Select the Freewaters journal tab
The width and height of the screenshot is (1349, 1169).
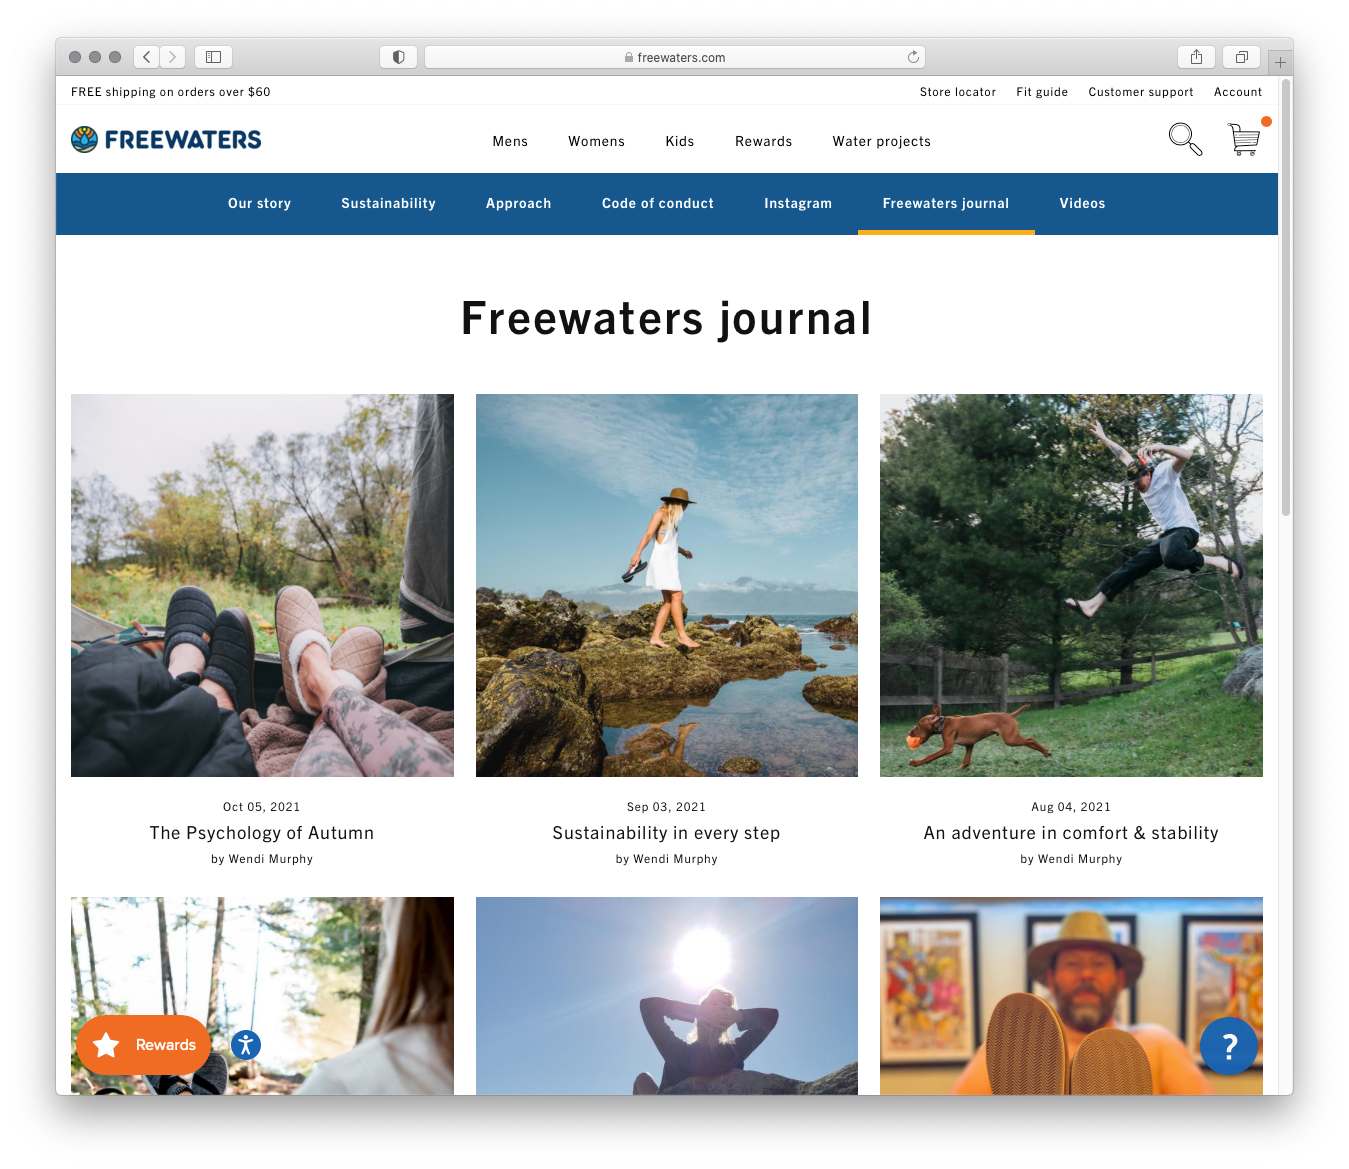[x=946, y=203]
